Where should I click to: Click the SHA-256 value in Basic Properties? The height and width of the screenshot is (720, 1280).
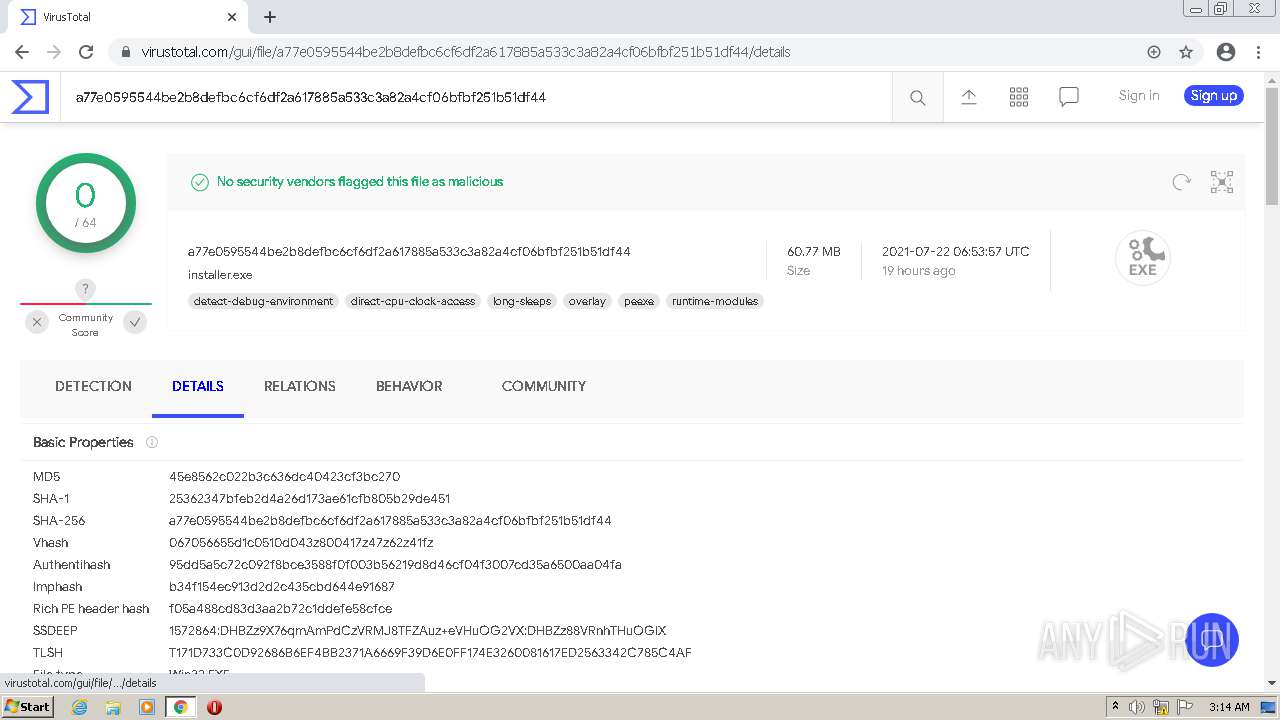(390, 521)
